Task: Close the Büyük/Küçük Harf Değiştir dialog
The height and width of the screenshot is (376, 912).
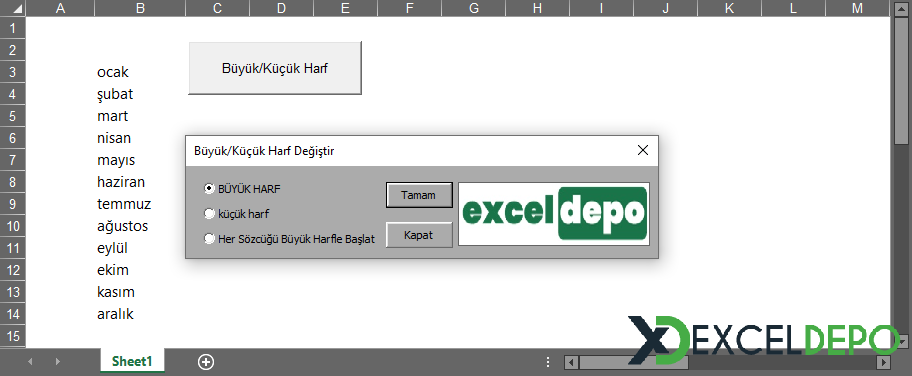Action: pyautogui.click(x=643, y=150)
